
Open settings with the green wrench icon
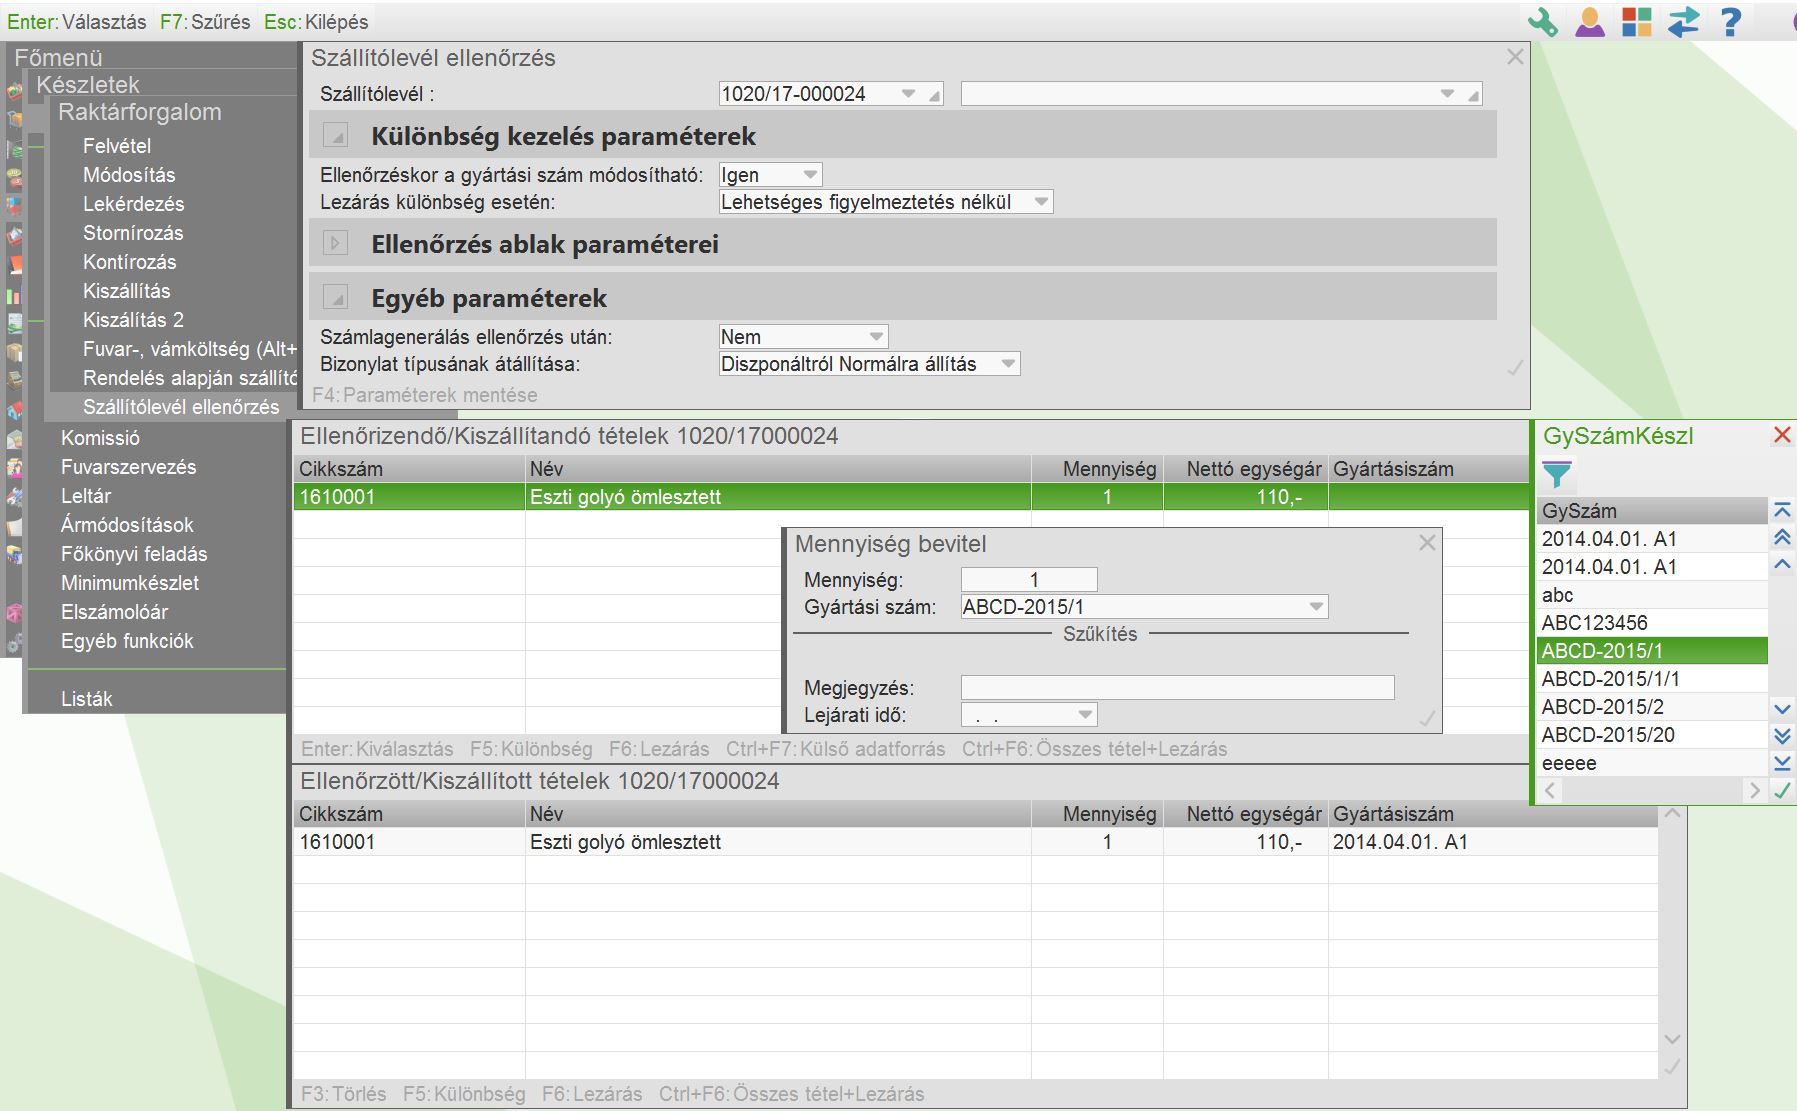(x=1541, y=21)
